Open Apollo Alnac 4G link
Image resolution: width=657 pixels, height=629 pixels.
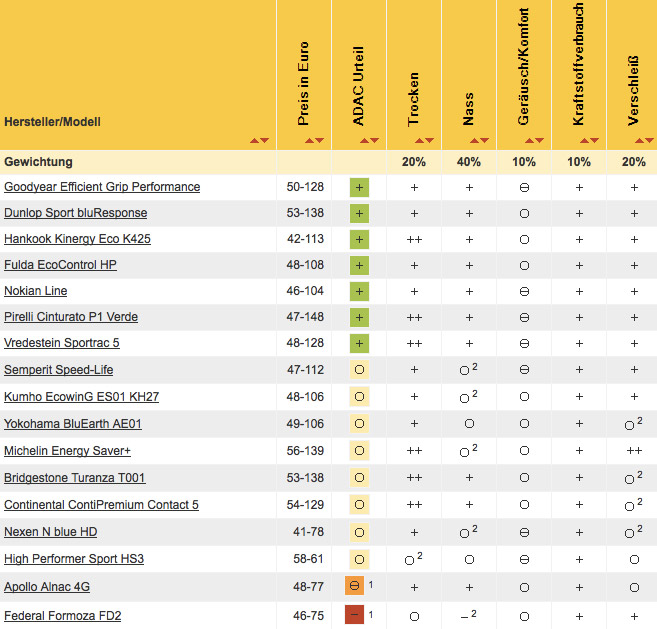[x=47, y=587]
